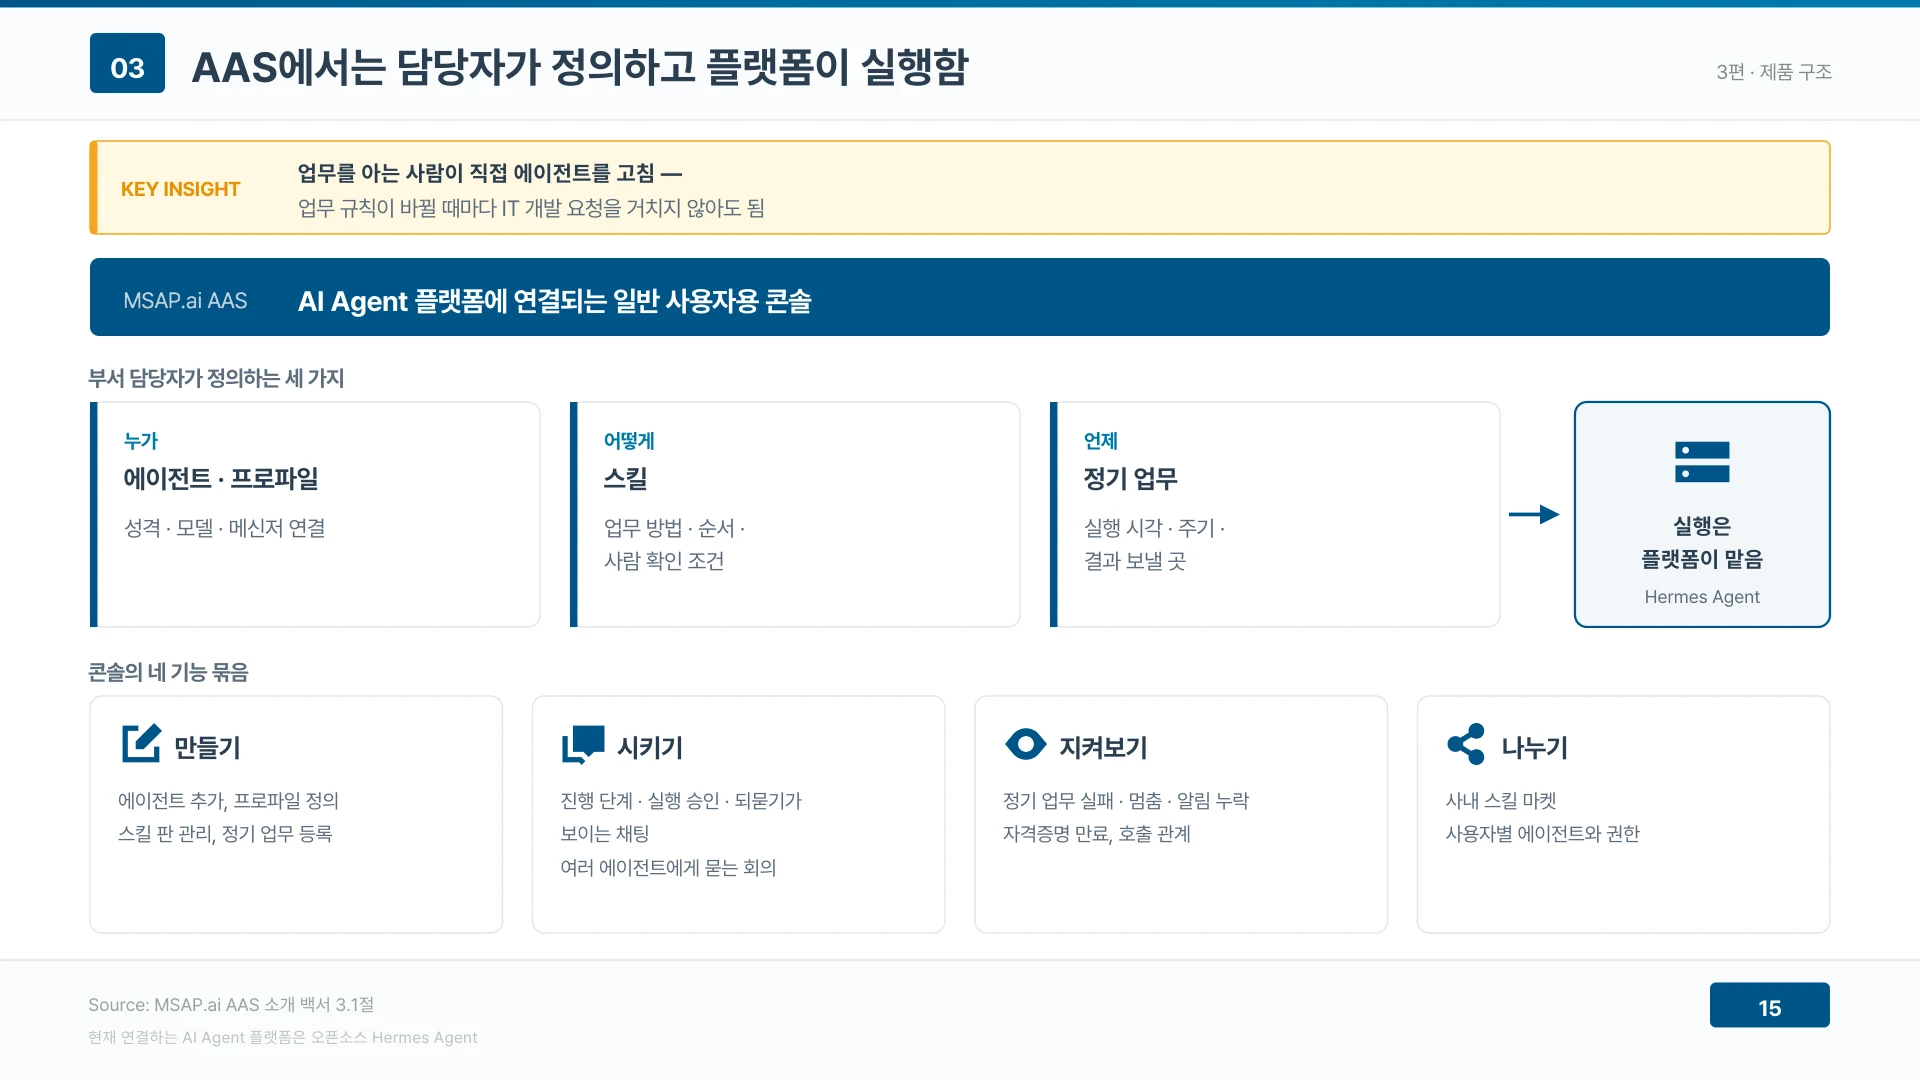Click the share icon beside 나누기
Viewport: 1920px width, 1080px height.
(x=1466, y=744)
